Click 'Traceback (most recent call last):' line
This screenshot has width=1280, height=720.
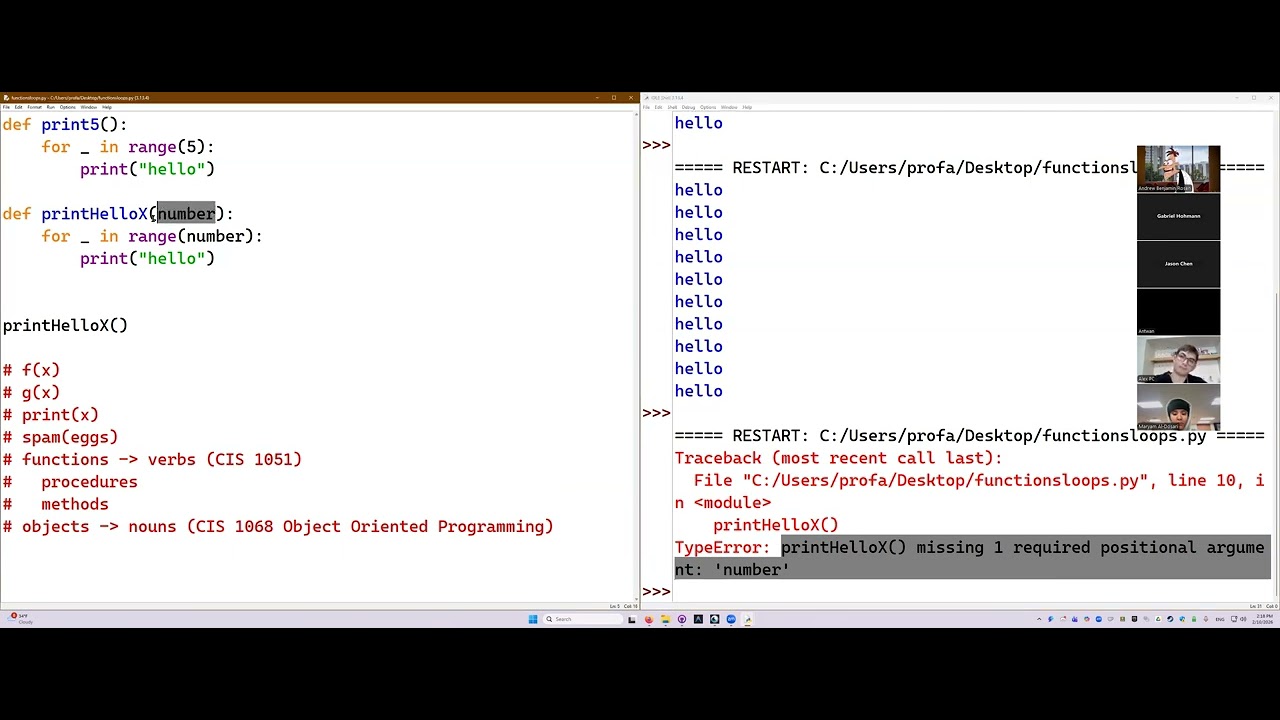[x=838, y=458]
